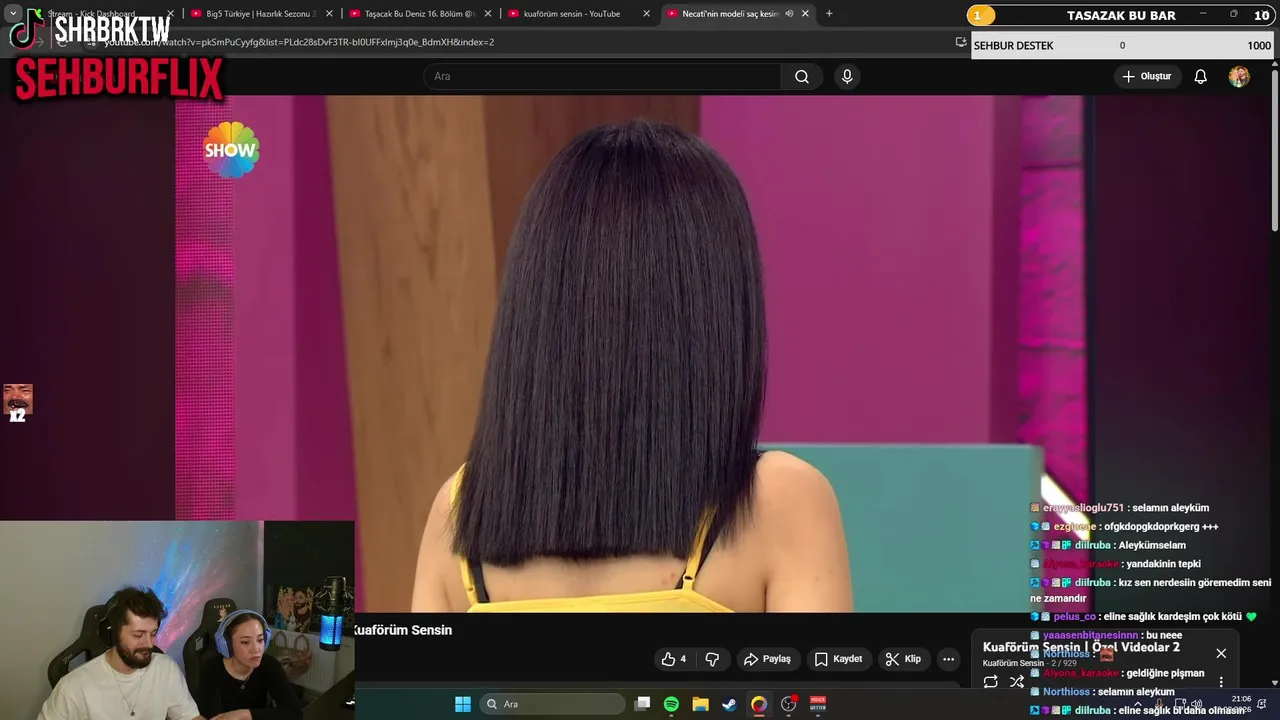The height and width of the screenshot is (720, 1280).
Task: Click the Kuaförüm Sensin | Özel Videolar 2 playlist title
Action: [1081, 647]
